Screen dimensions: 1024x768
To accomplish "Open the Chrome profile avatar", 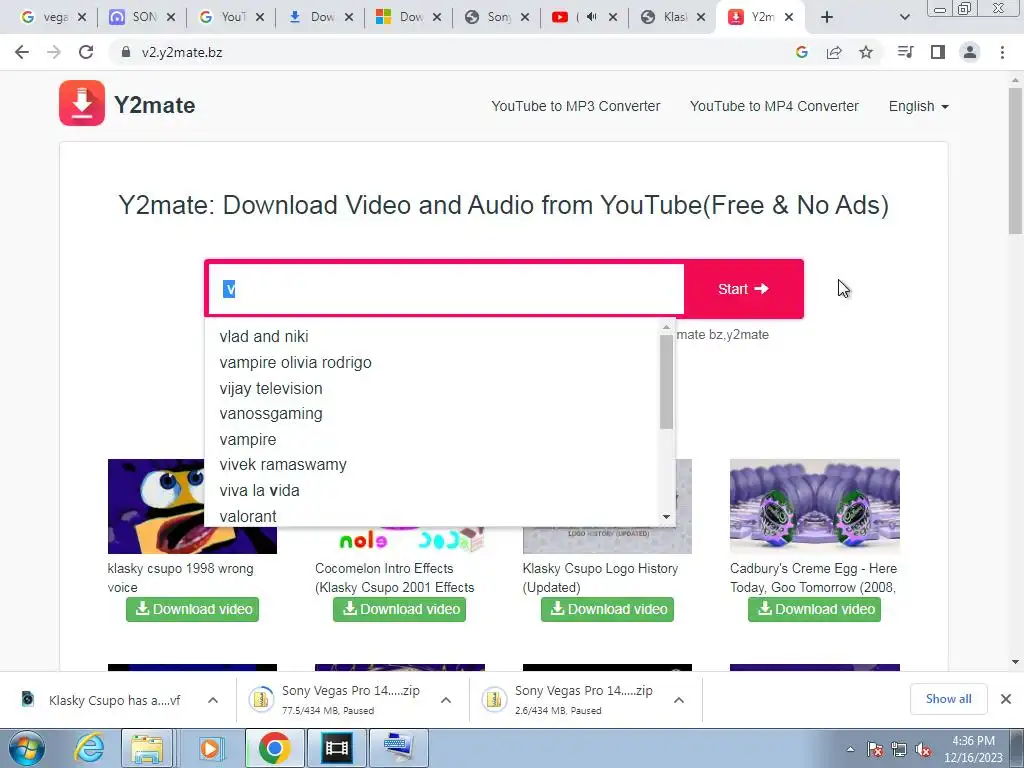I will pyautogui.click(x=970, y=52).
